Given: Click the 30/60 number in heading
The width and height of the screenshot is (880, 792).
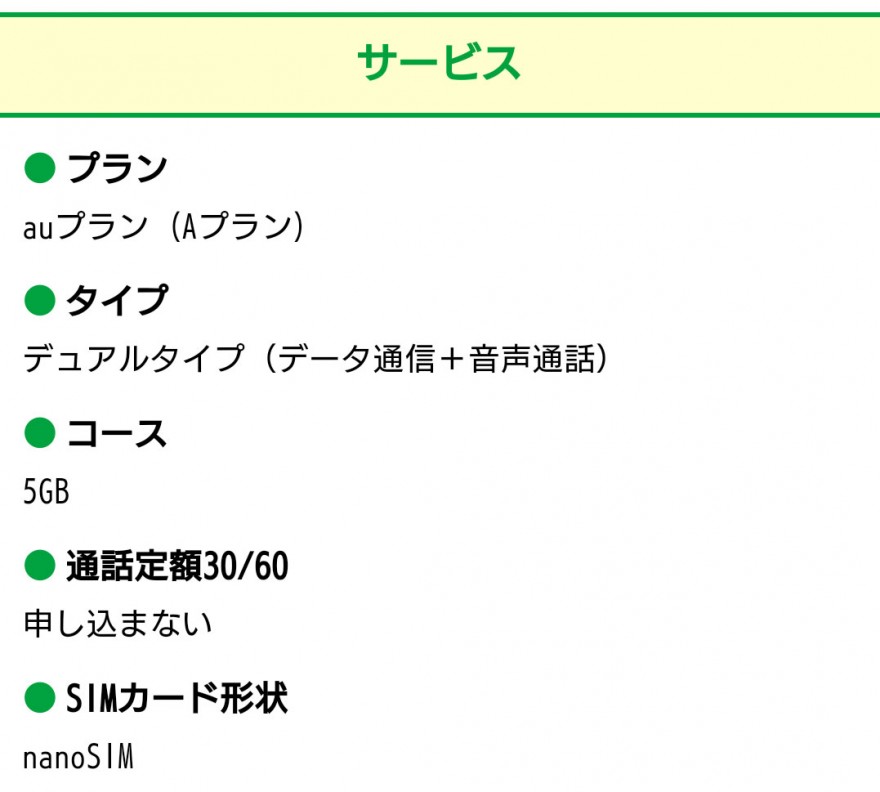Looking at the screenshot, I should pyautogui.click(x=245, y=566).
